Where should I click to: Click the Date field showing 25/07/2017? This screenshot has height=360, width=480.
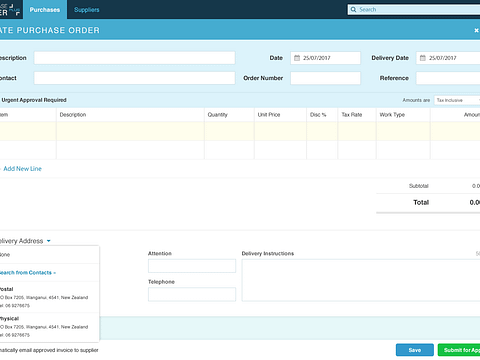click(x=325, y=58)
